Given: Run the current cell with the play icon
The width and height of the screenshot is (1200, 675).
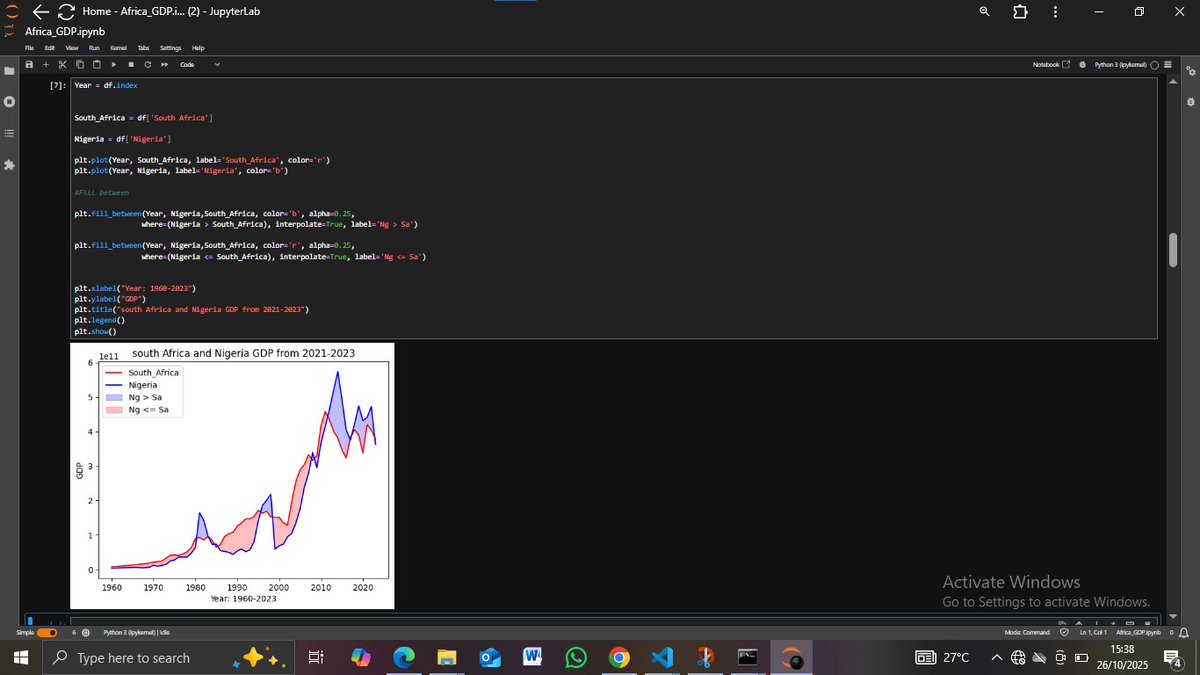Looking at the screenshot, I should (x=113, y=64).
